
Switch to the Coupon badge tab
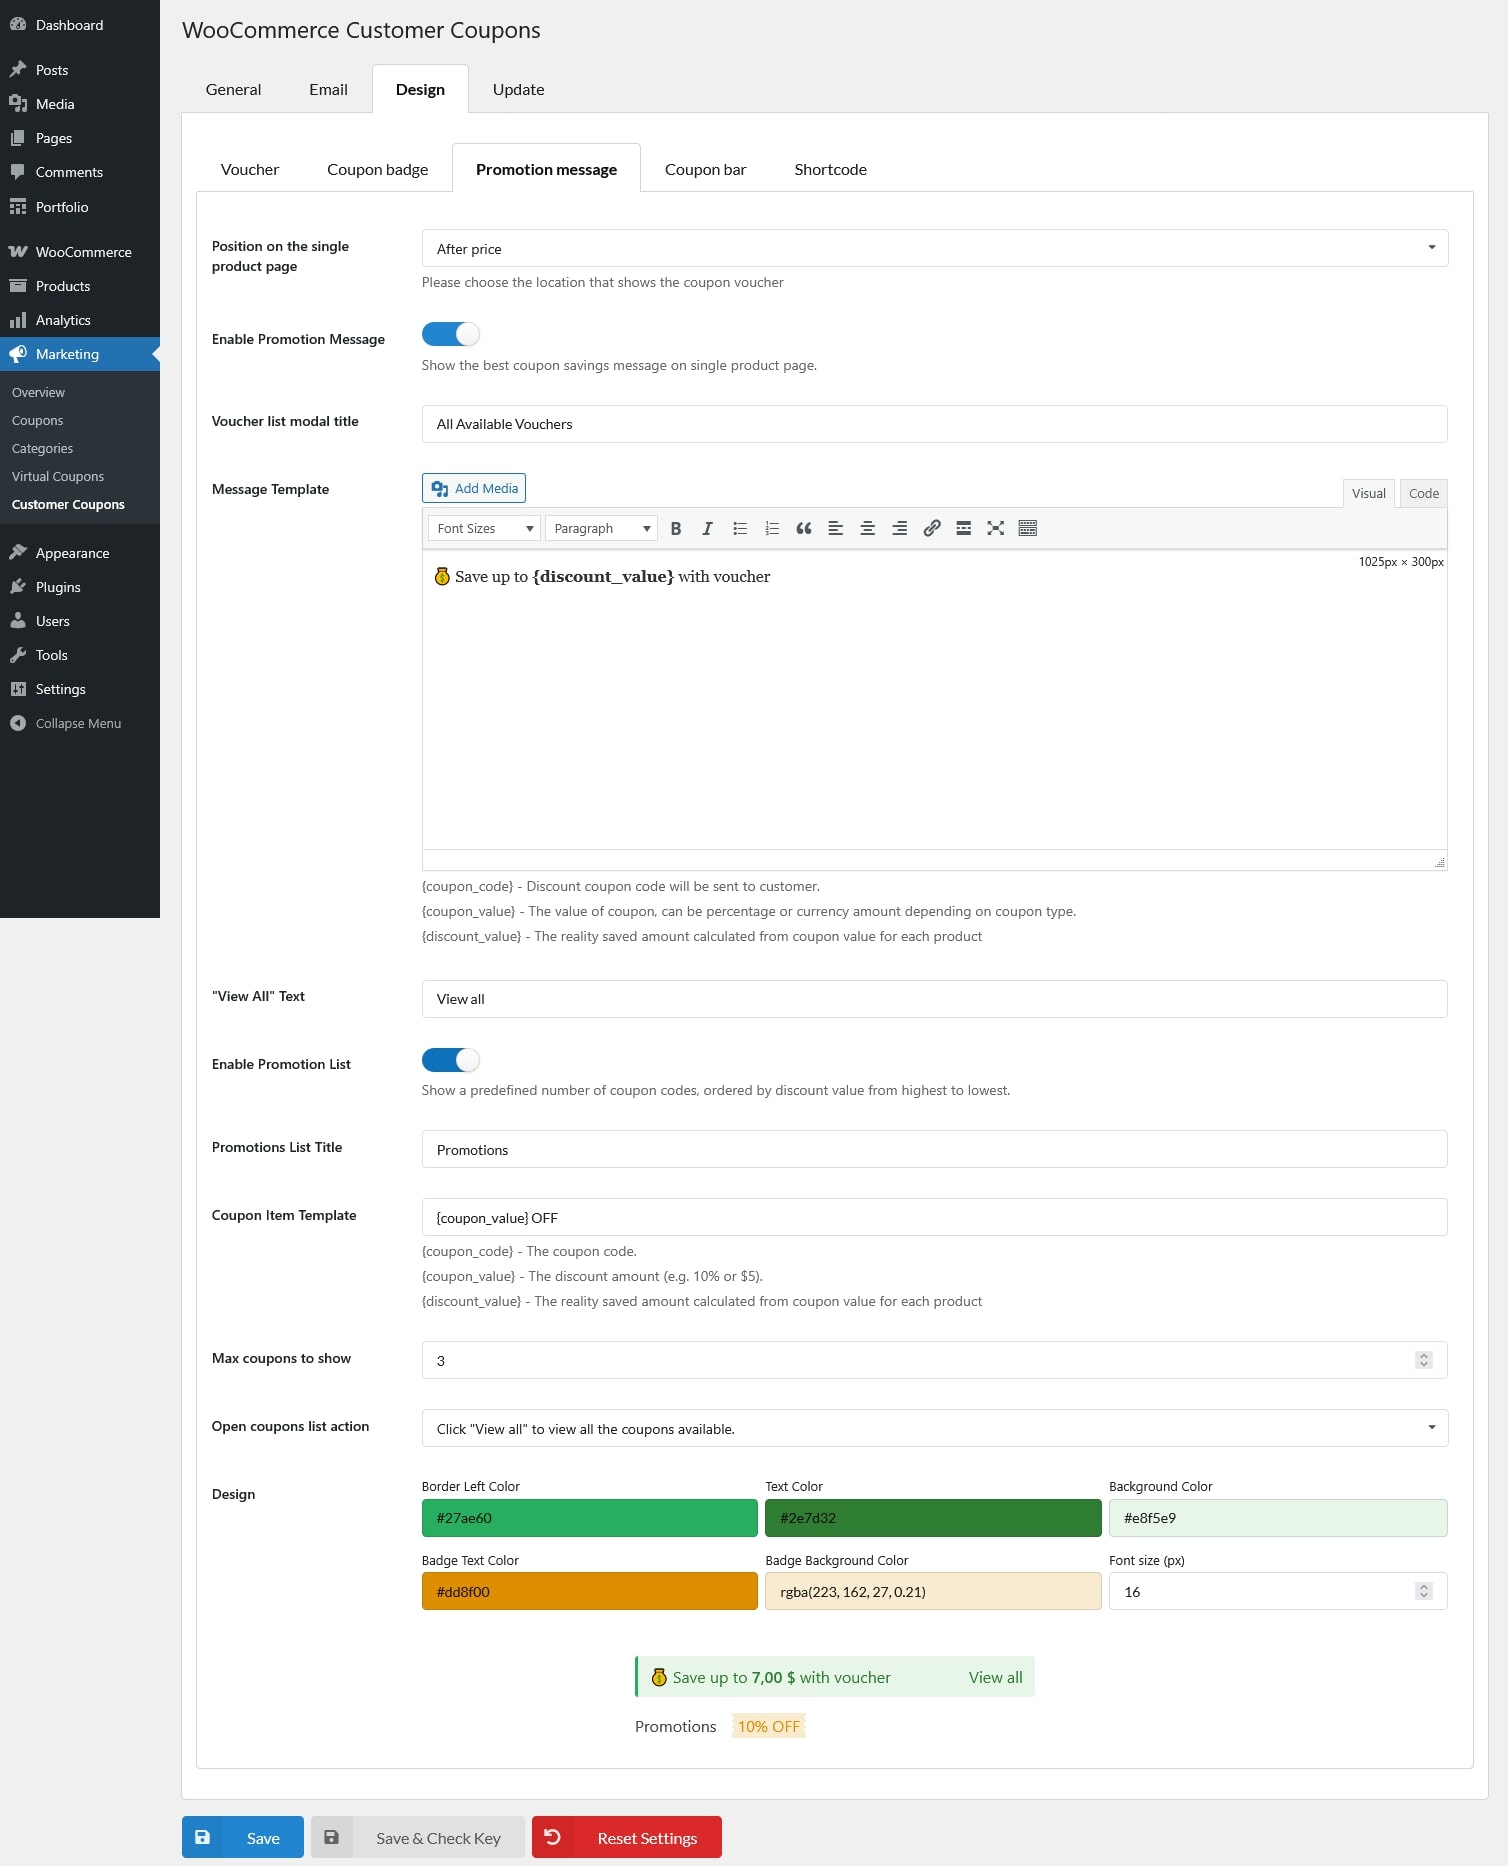tap(377, 169)
